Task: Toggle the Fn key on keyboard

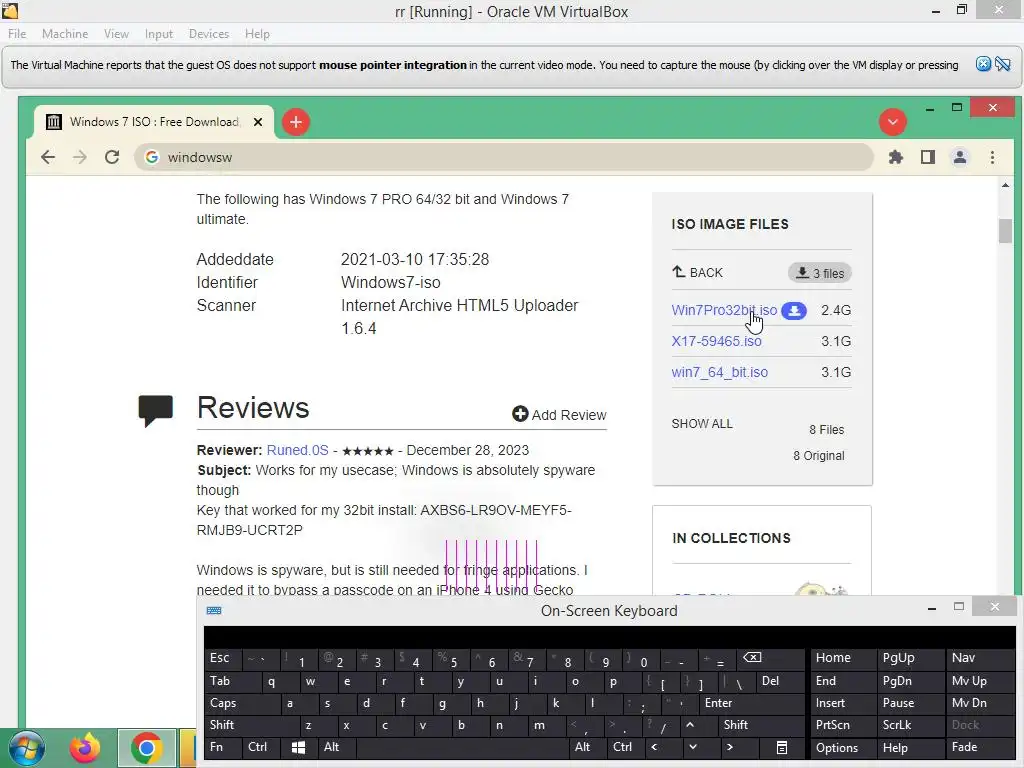Action: click(221, 747)
